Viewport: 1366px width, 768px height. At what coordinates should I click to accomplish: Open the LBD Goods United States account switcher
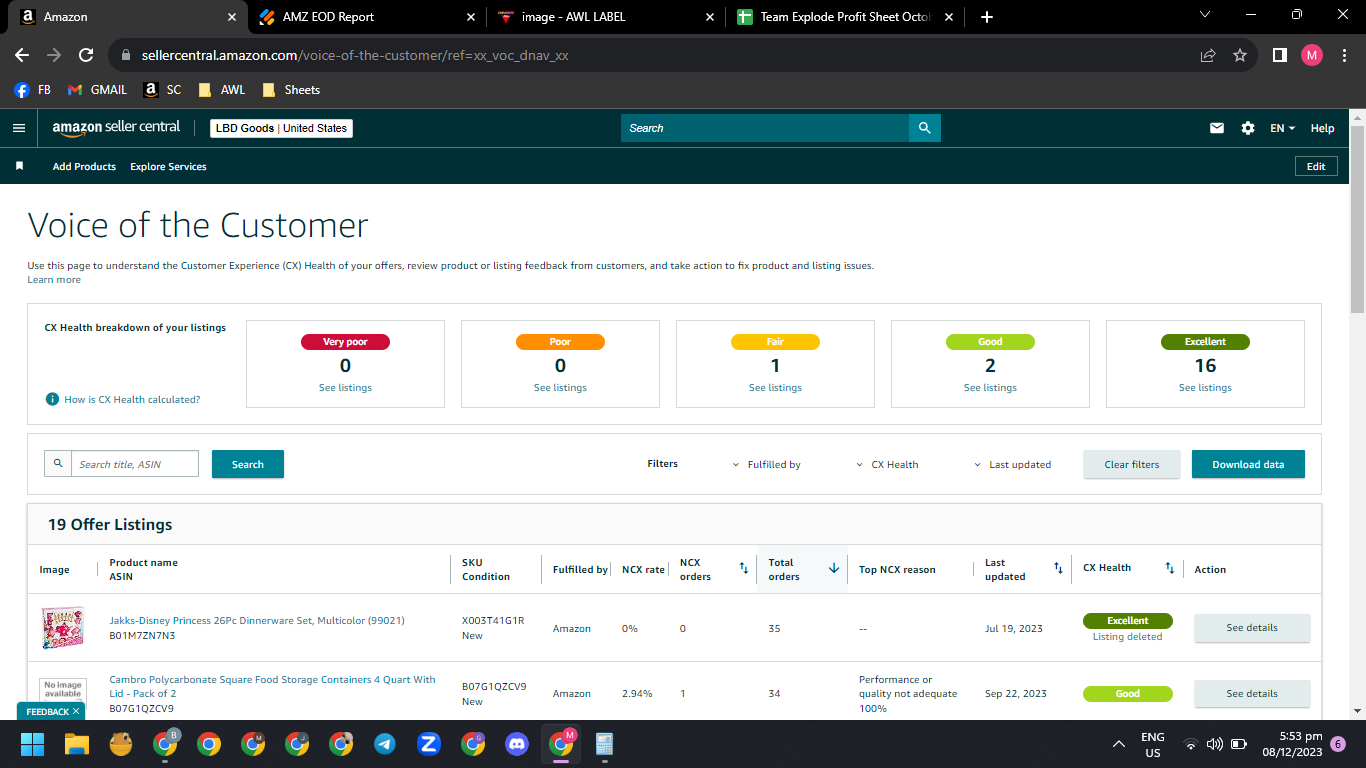click(x=281, y=128)
